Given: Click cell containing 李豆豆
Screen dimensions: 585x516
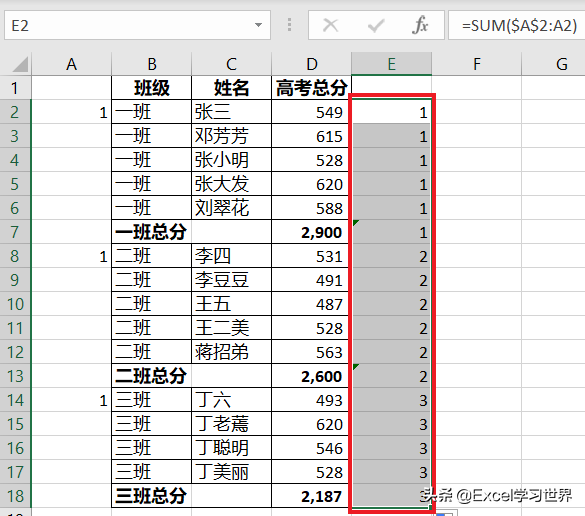Looking at the screenshot, I should coord(231,280).
